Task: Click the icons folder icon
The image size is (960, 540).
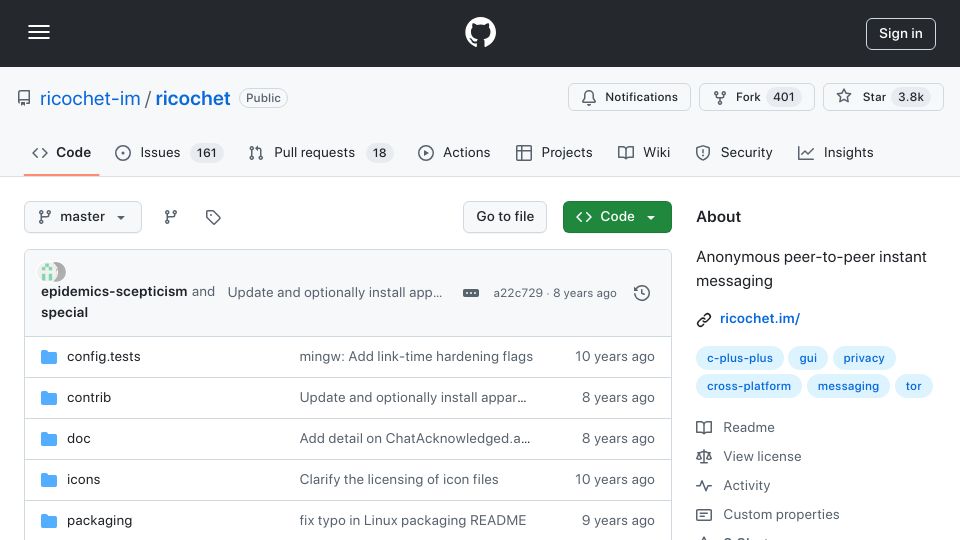Action: (x=49, y=480)
